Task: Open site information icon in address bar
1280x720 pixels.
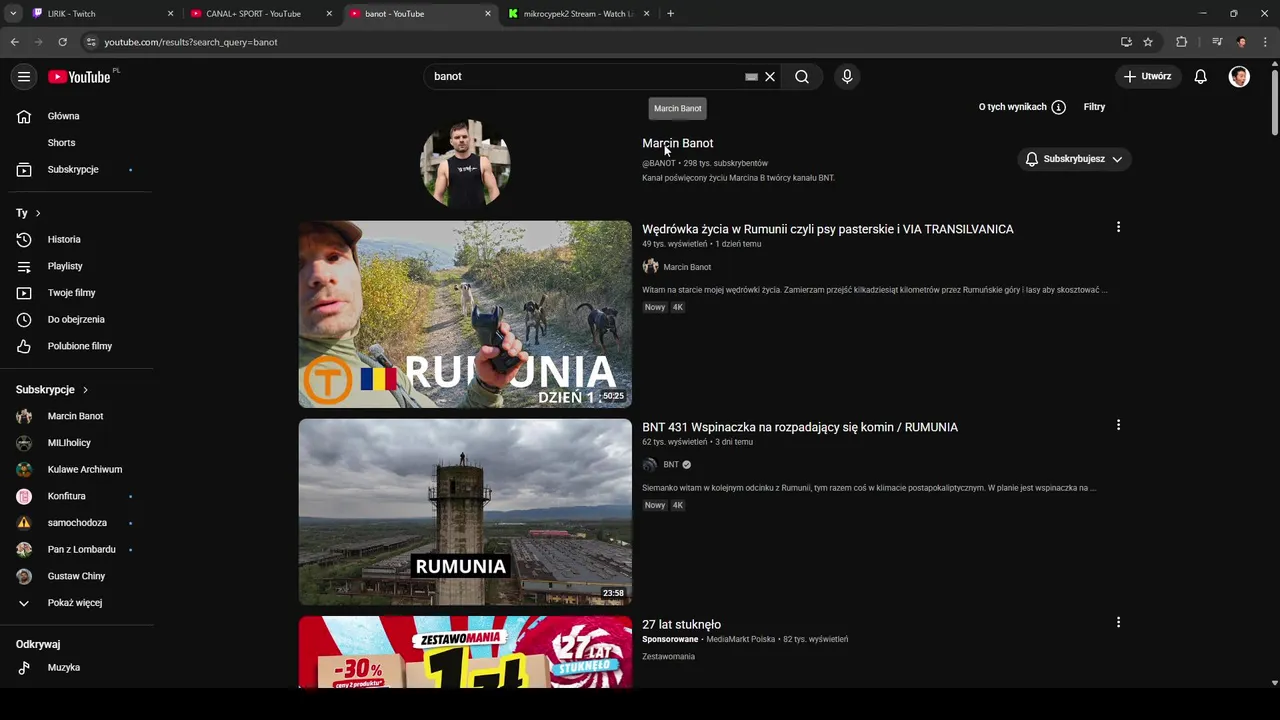Action: click(91, 42)
